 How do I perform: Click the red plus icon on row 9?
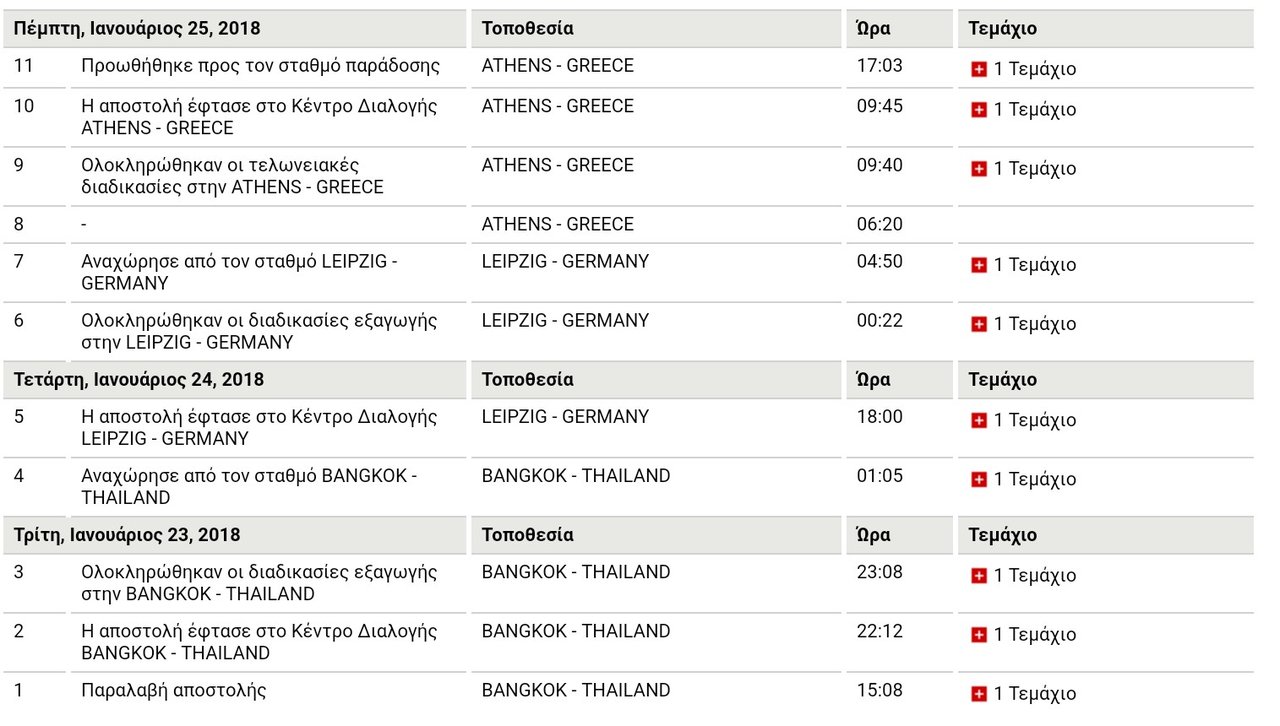979,168
